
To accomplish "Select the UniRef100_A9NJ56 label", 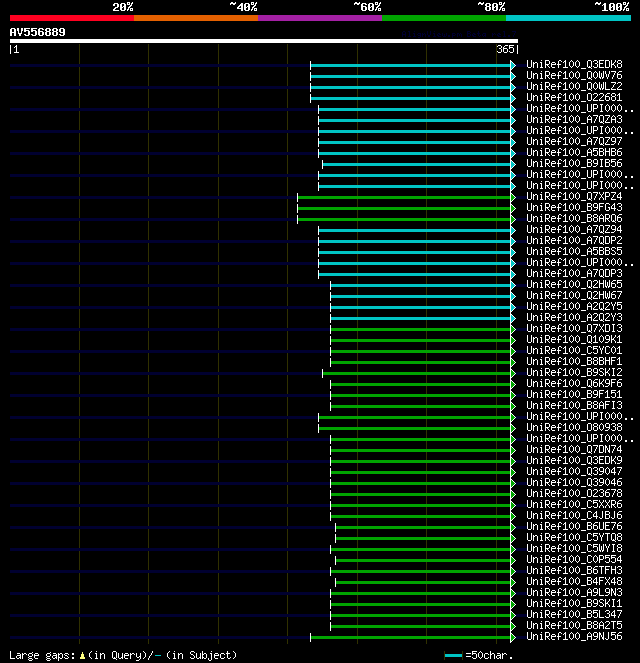I will (574, 636).
